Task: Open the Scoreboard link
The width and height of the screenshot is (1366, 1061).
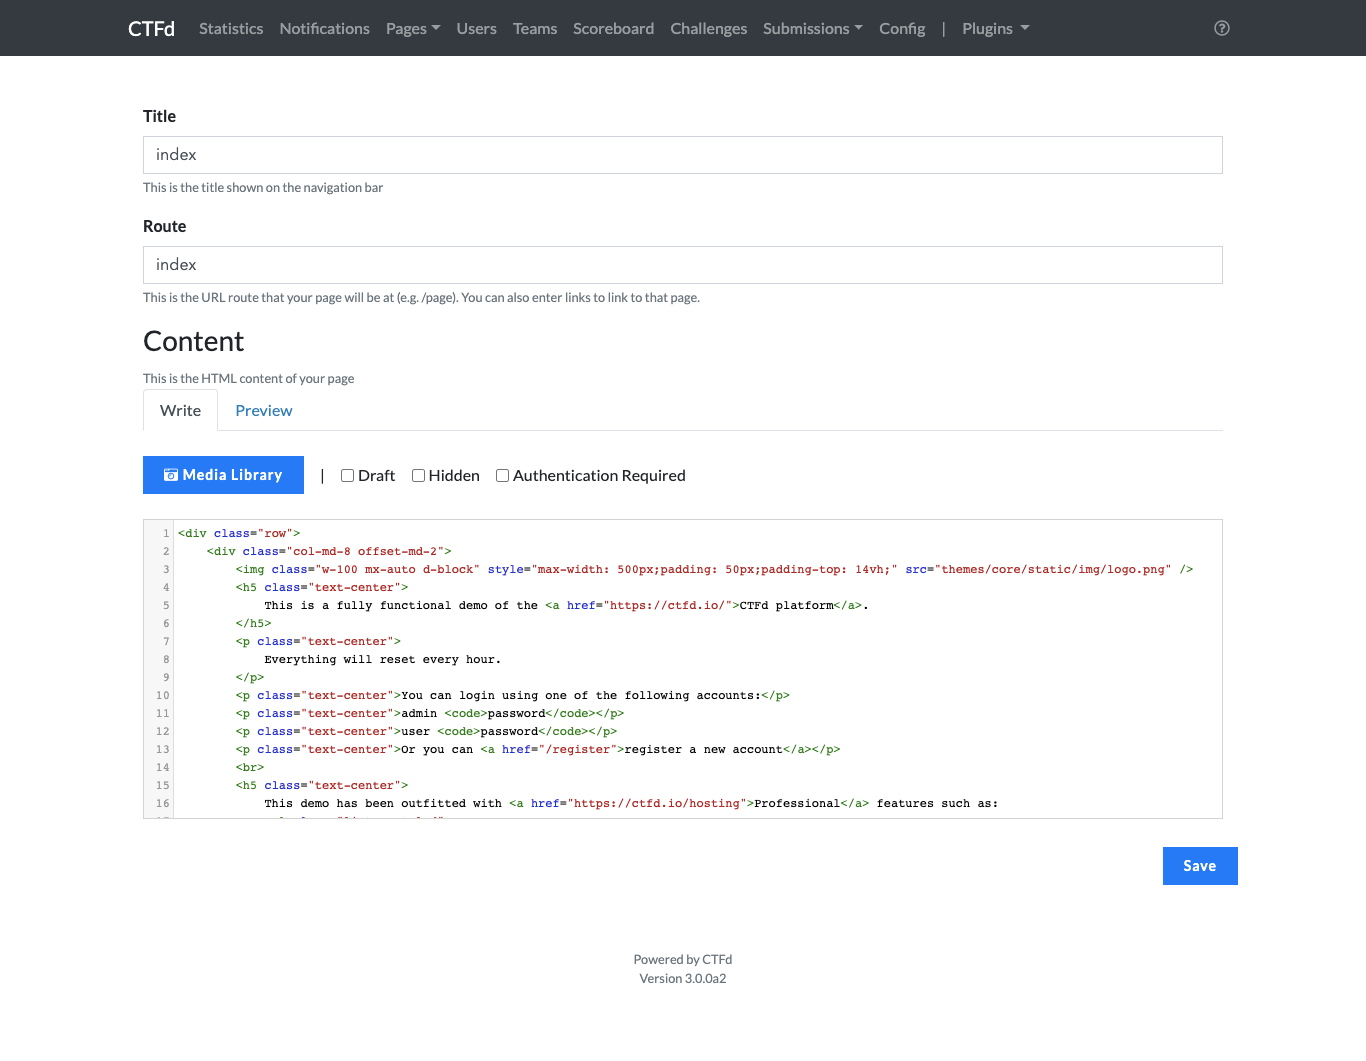Action: [x=613, y=28]
